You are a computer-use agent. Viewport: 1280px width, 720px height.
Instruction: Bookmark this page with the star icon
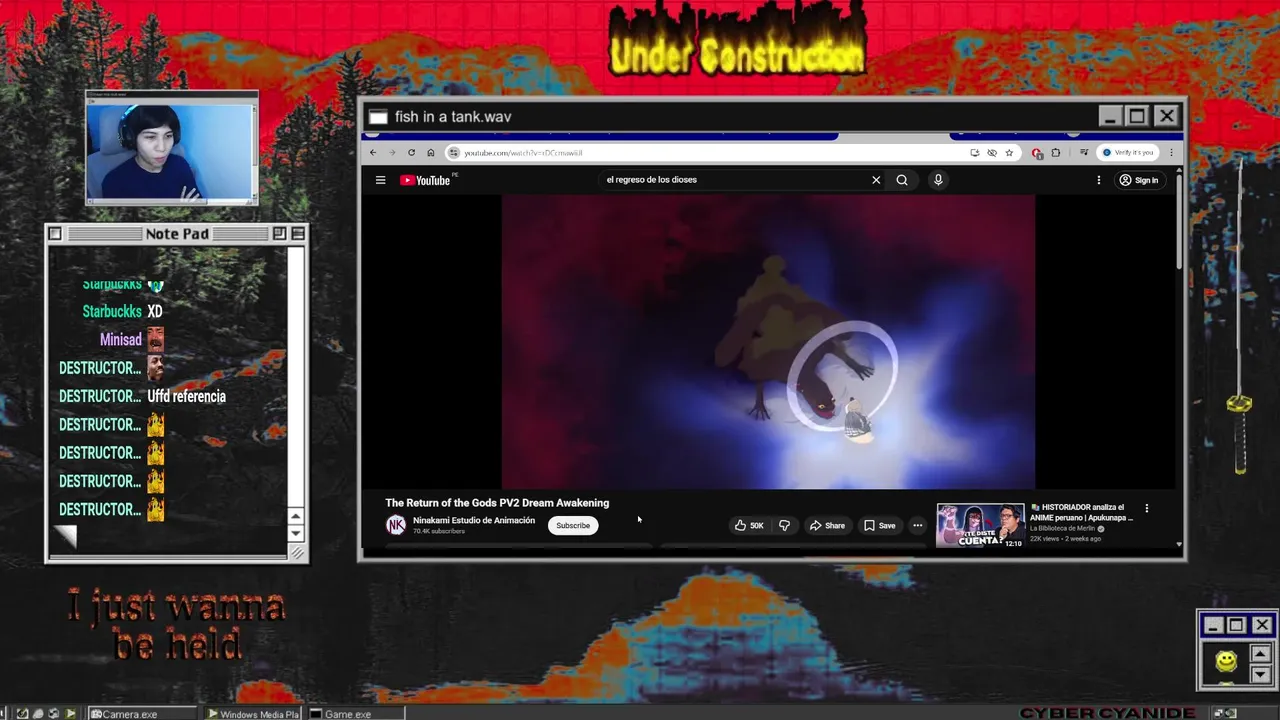[x=1009, y=153]
